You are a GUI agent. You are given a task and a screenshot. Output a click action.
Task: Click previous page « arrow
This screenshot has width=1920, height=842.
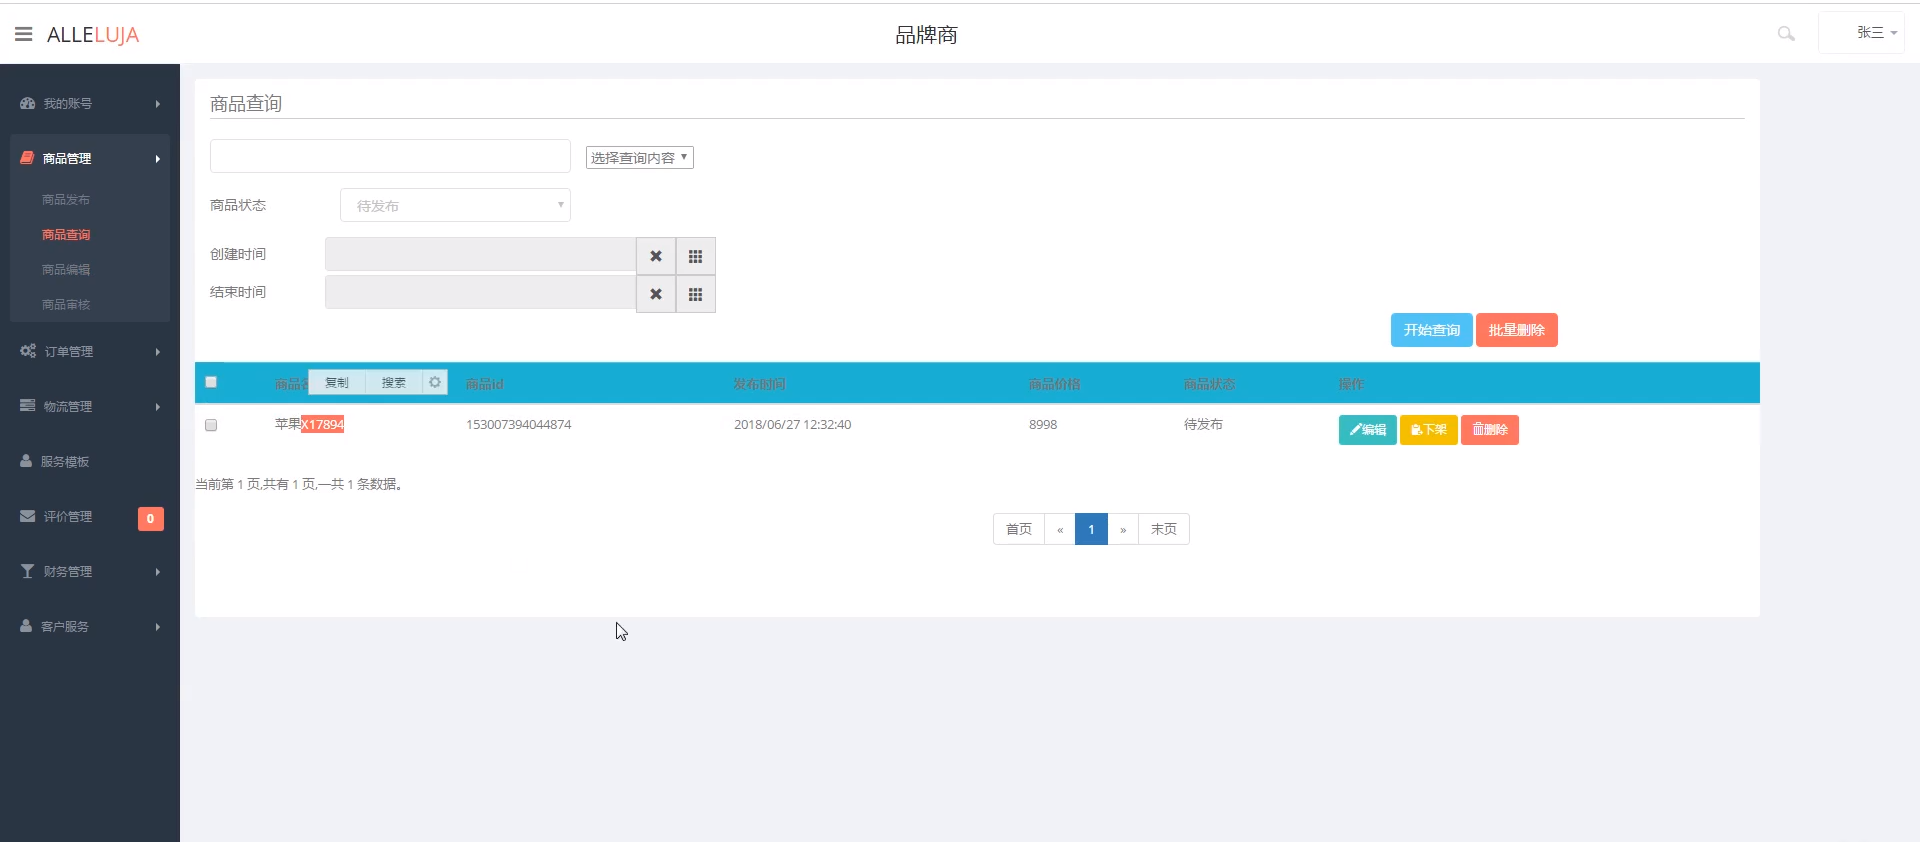pyautogui.click(x=1060, y=529)
